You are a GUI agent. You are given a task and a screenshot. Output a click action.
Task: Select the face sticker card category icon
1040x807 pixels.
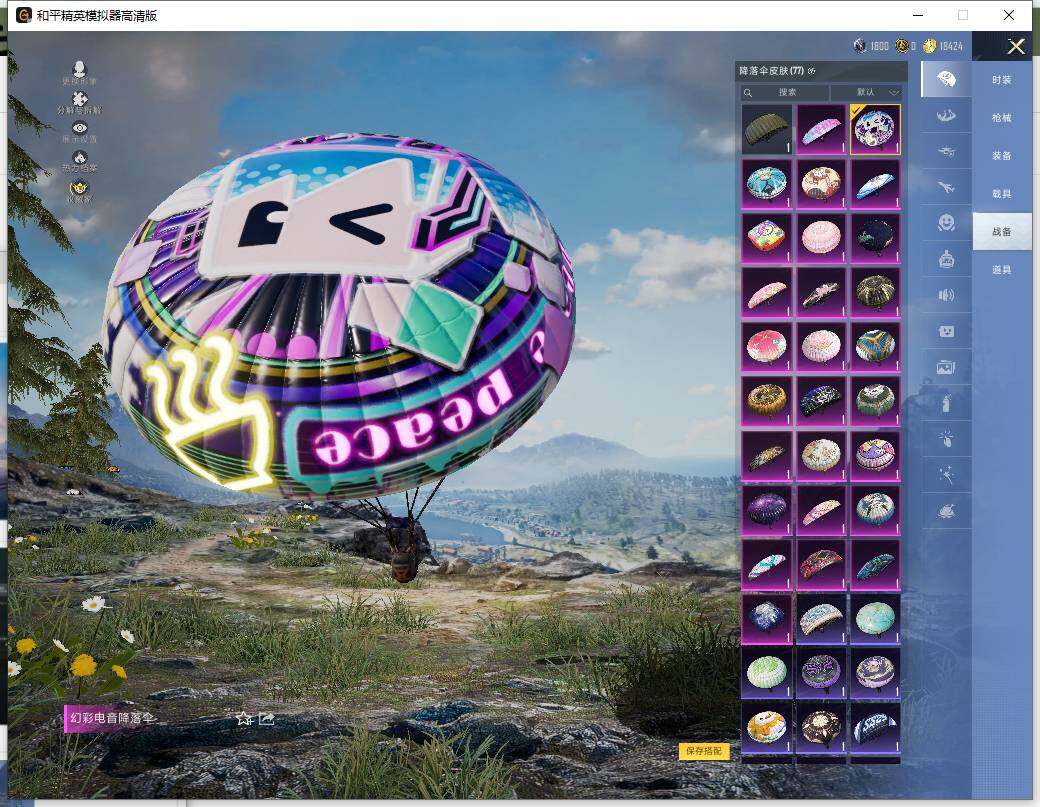pos(946,330)
